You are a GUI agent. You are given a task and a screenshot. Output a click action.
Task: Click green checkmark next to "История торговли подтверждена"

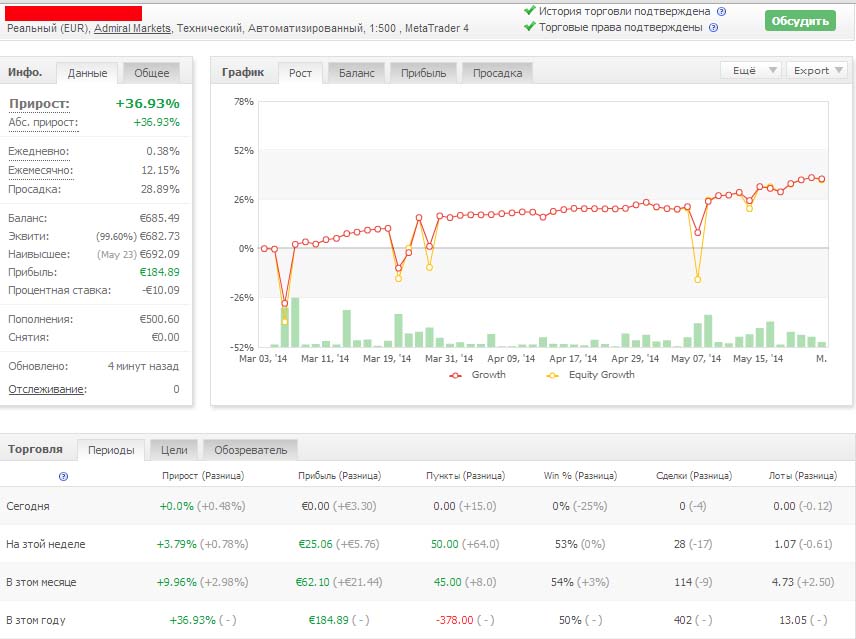point(529,11)
